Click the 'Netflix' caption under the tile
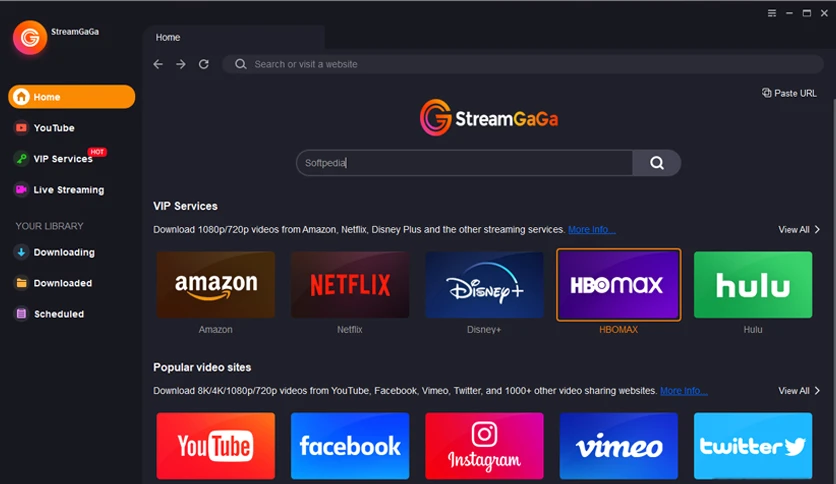The width and height of the screenshot is (836, 484). (x=350, y=329)
